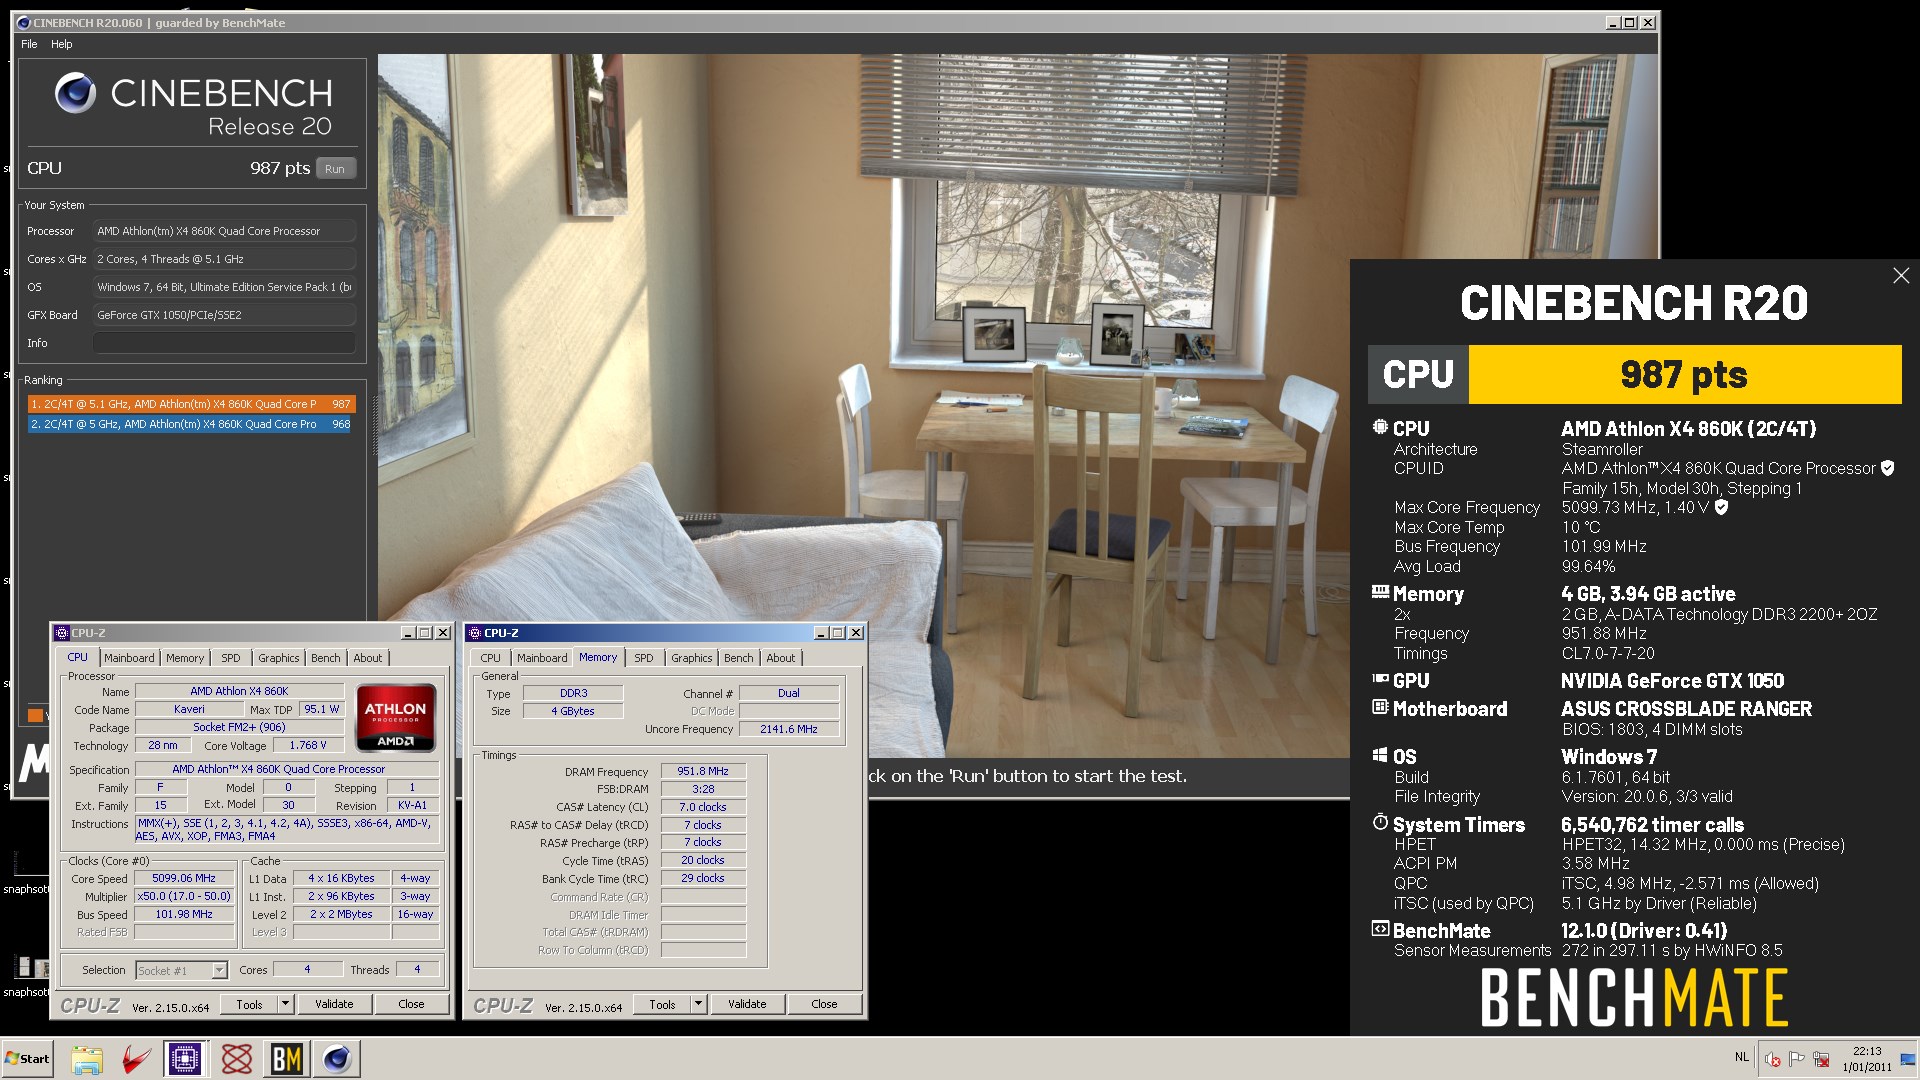This screenshot has width=1920, height=1080.
Task: Click the verified badge next to Max Core Frequency
Action: (1721, 507)
